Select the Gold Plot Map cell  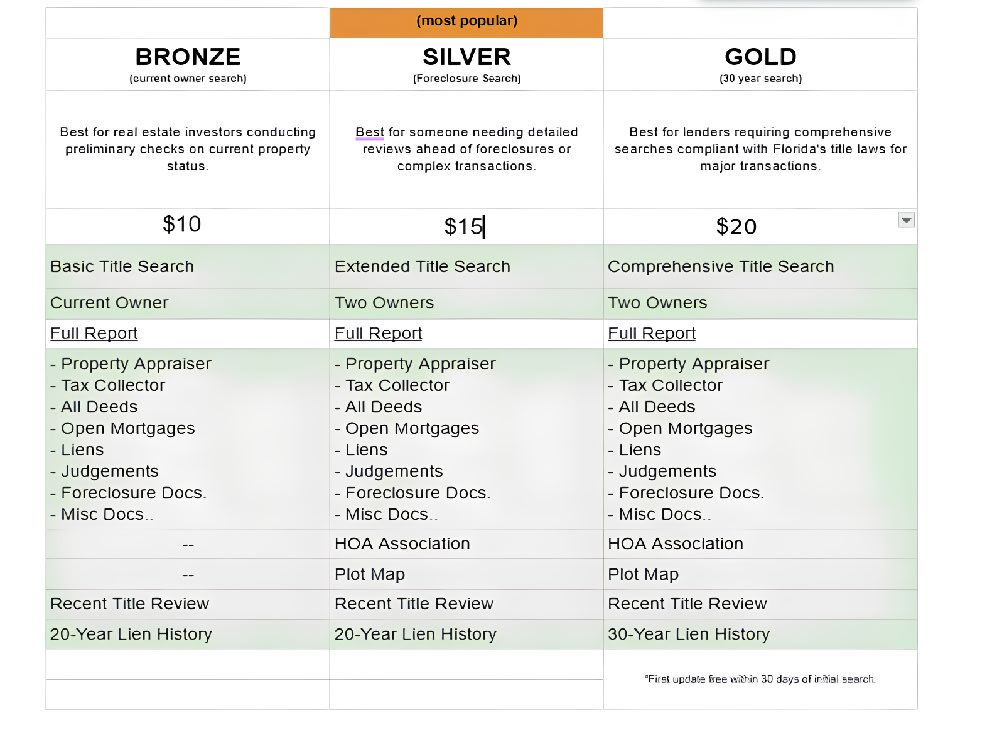click(760, 575)
